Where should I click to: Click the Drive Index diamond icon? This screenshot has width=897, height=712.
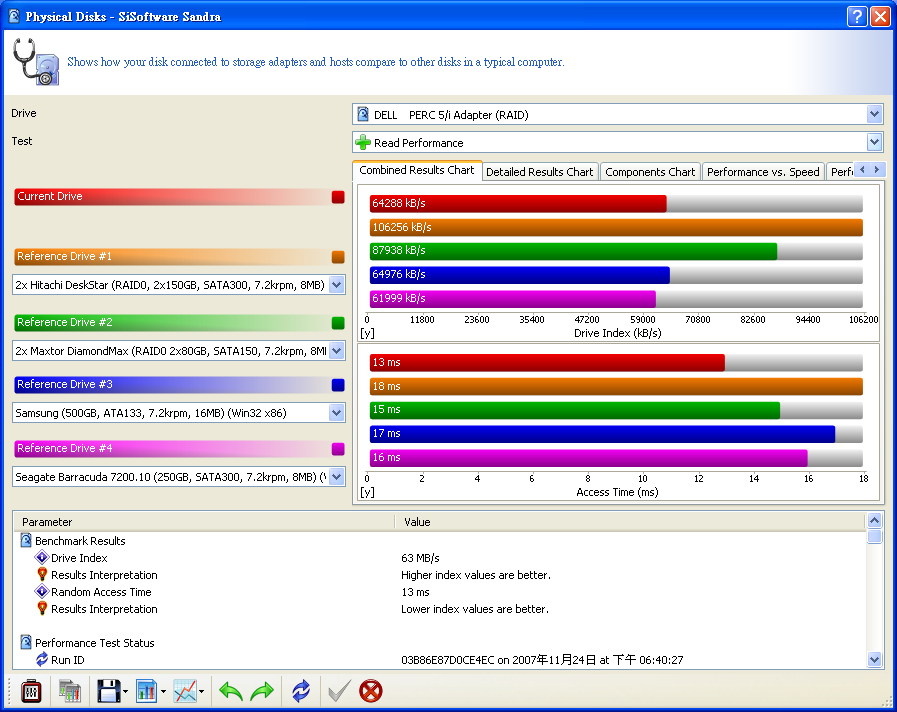click(42, 558)
